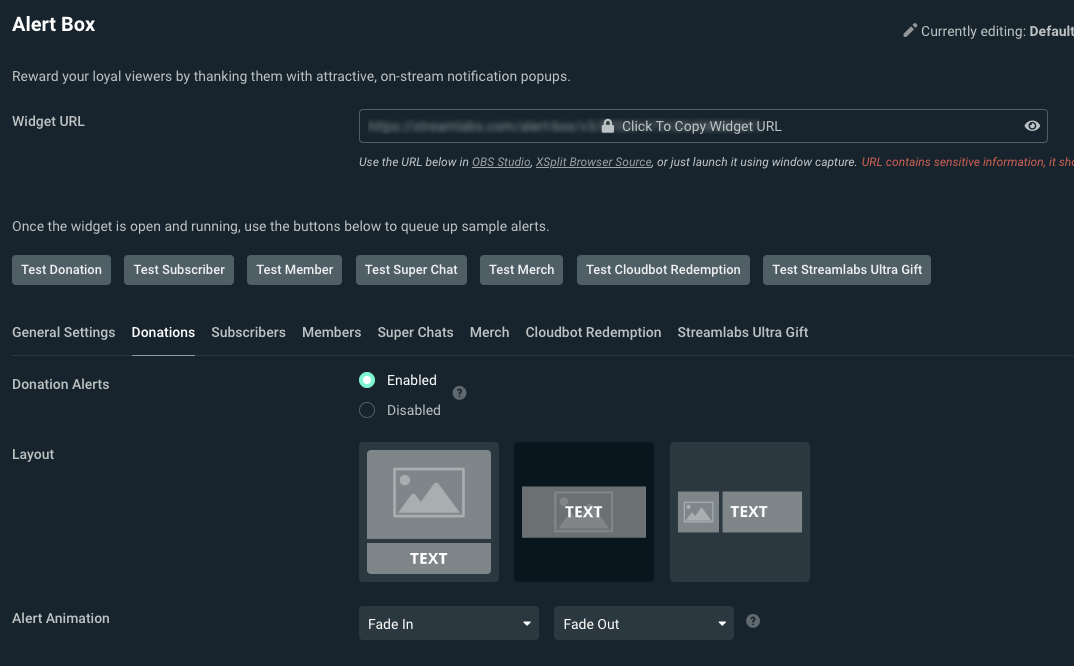This screenshot has width=1074, height=666.
Task: Trigger a Test Donation alert
Action: (x=61, y=269)
